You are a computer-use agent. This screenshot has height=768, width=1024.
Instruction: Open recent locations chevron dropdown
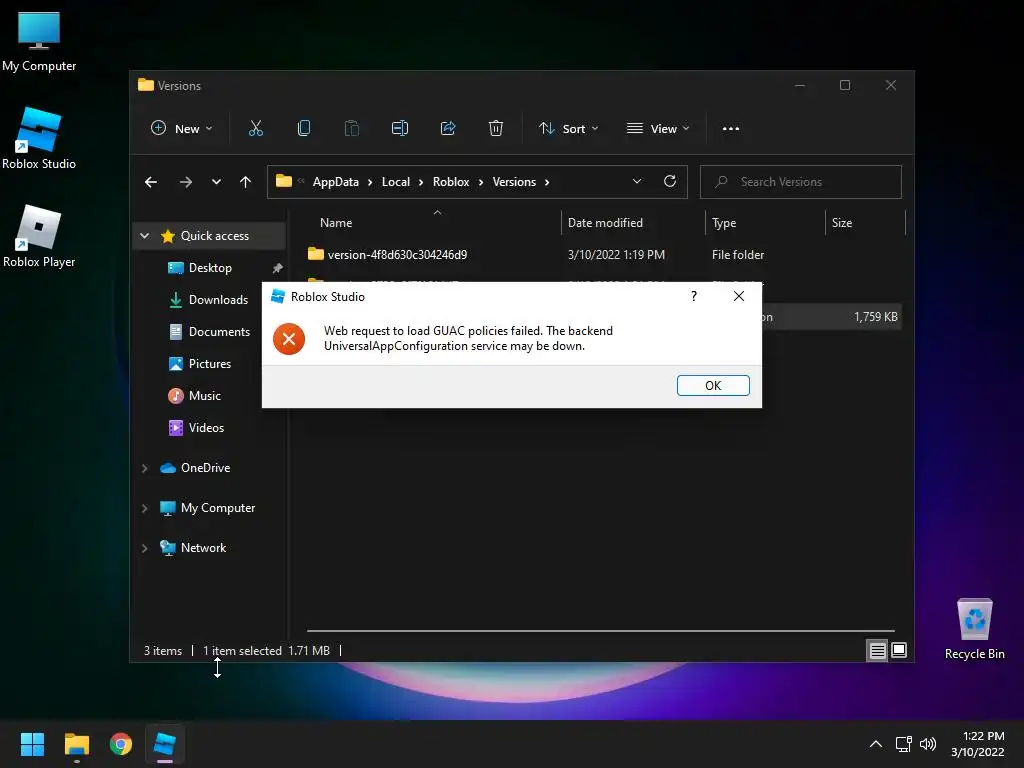click(216, 182)
